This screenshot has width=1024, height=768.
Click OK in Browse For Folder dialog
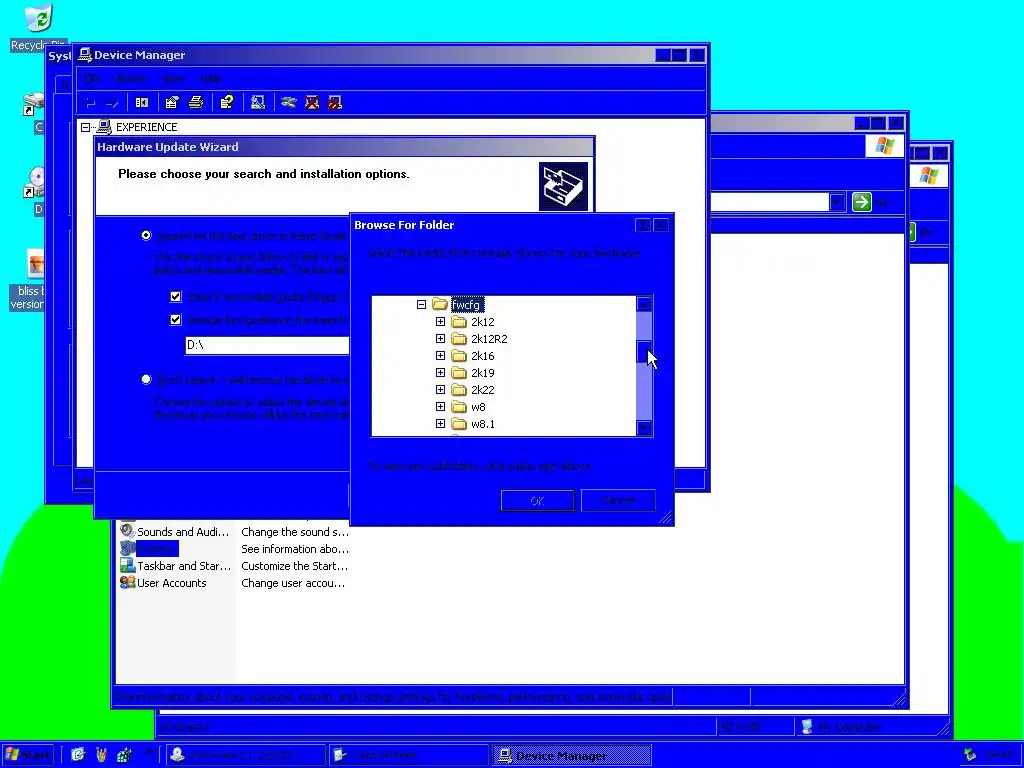click(537, 500)
